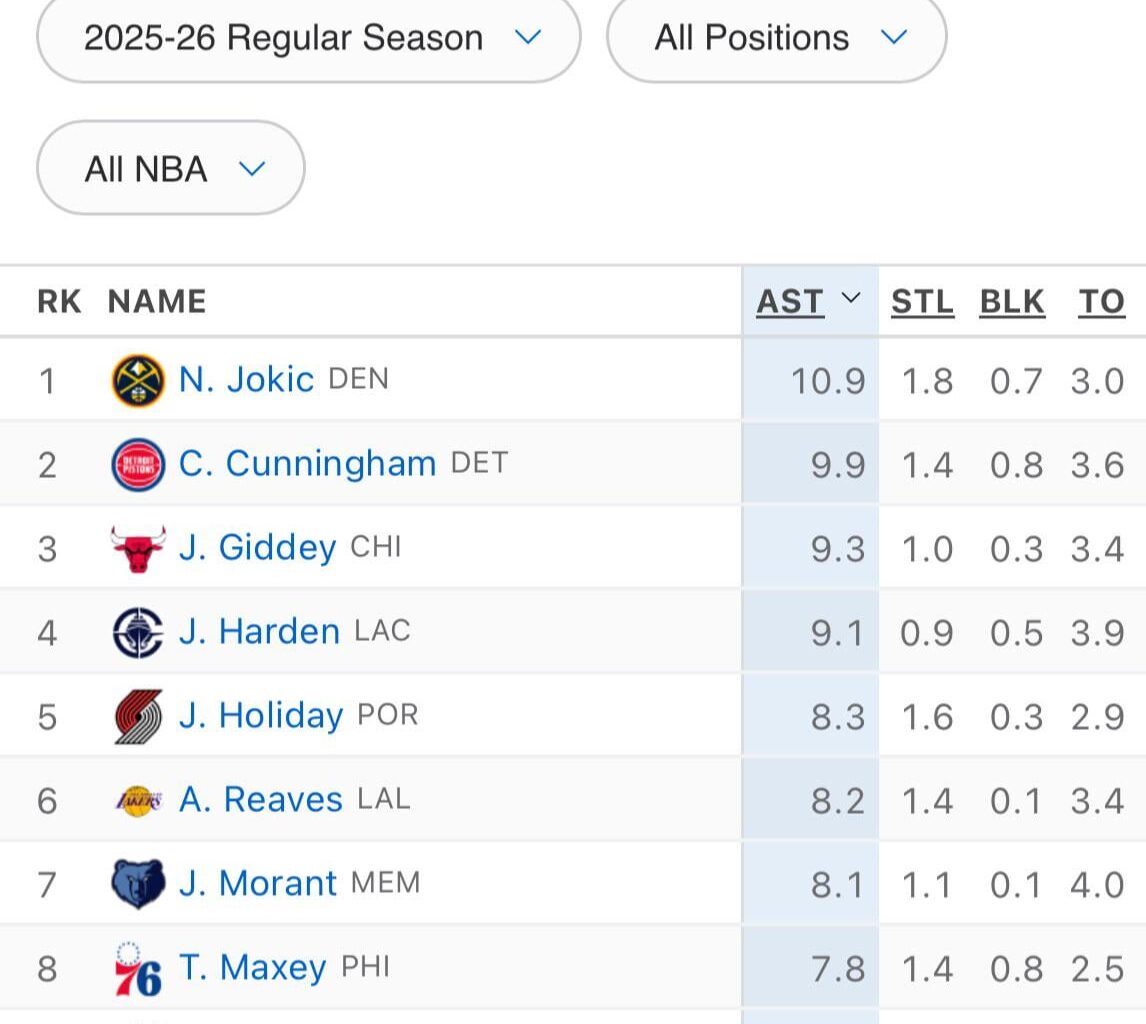Open the 2025-26 Regular Season dropdown
The width and height of the screenshot is (1146, 1024).
307,39
